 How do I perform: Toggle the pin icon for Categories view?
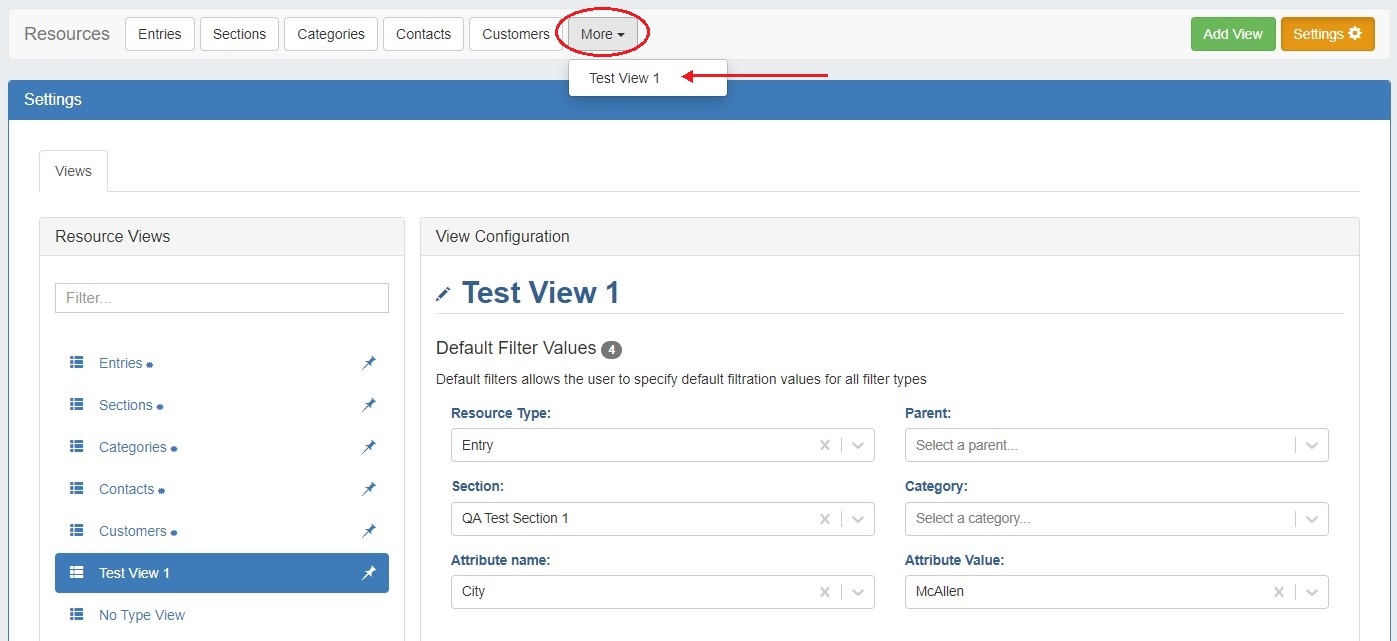369,447
